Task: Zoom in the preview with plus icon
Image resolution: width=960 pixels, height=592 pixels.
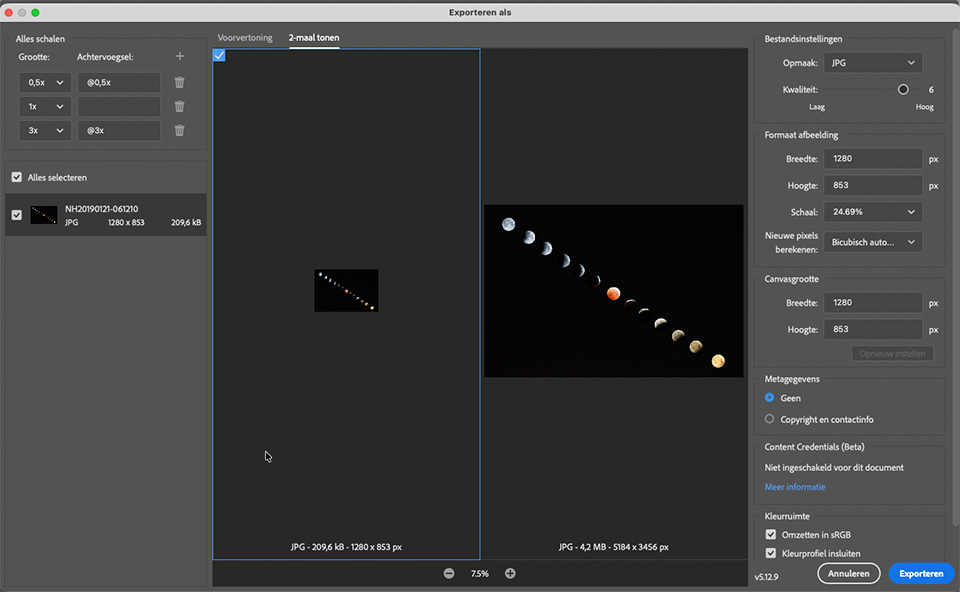Action: pos(510,573)
